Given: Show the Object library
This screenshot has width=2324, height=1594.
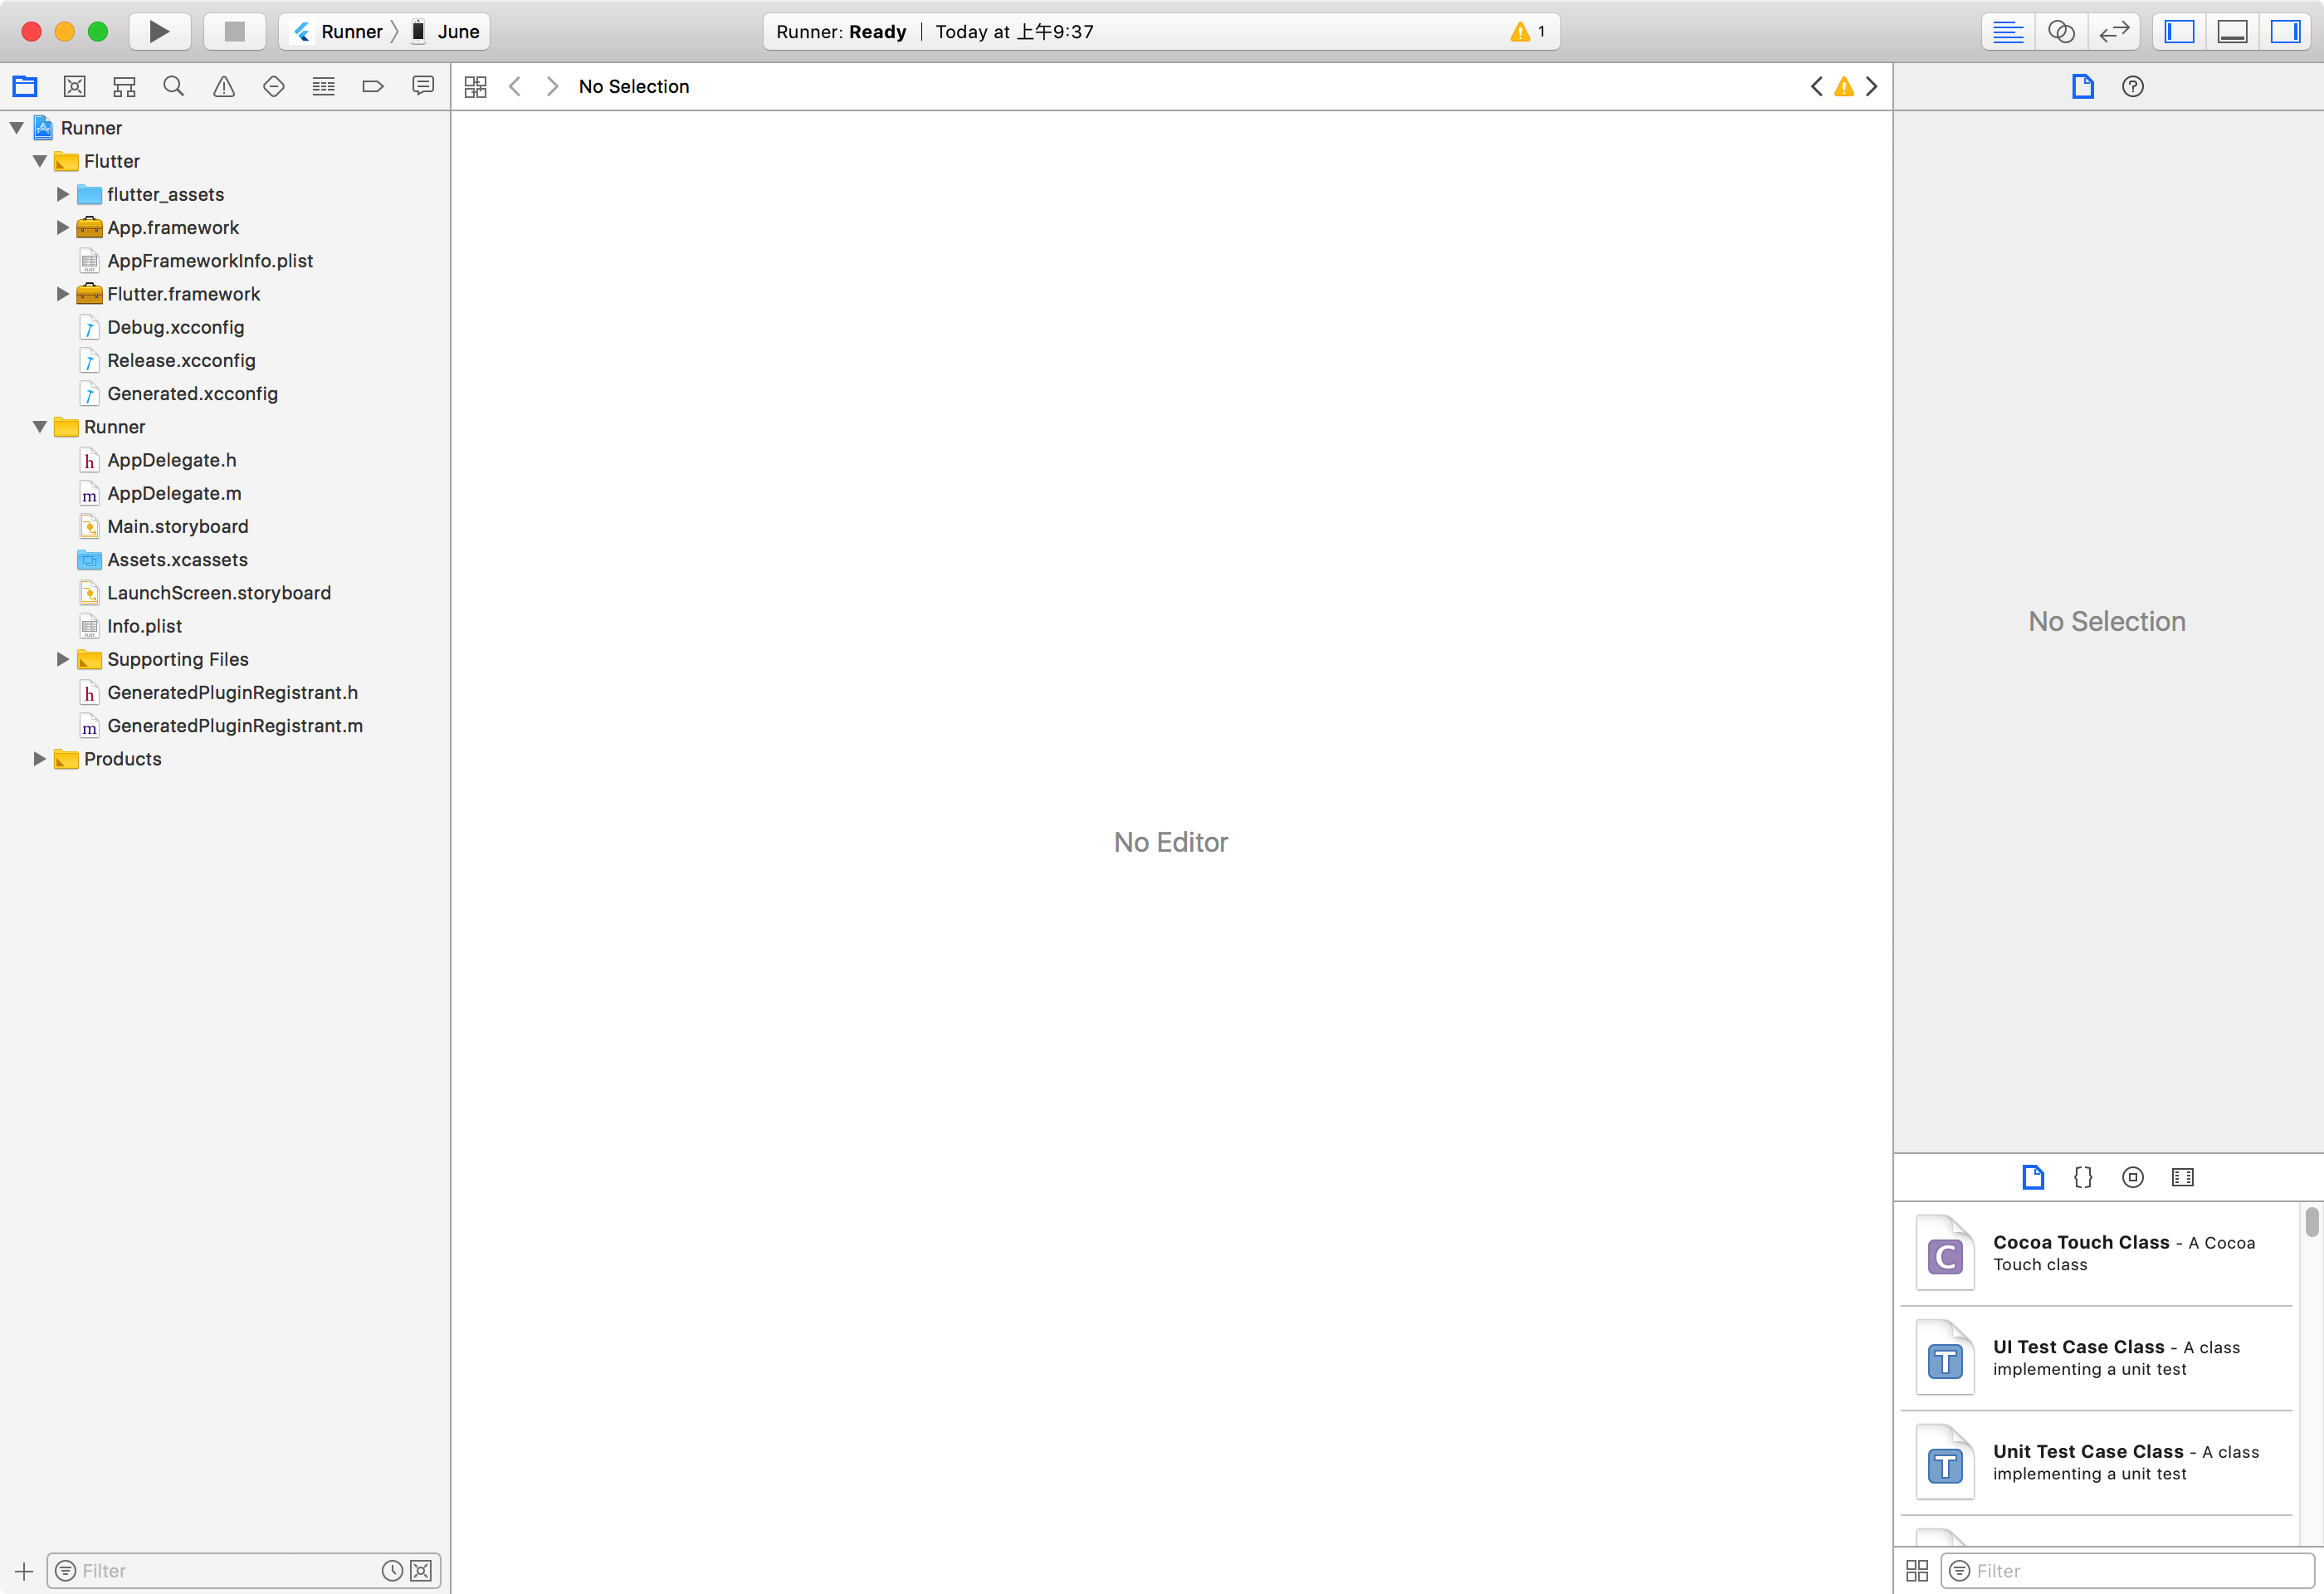Looking at the screenshot, I should coord(2133,1177).
